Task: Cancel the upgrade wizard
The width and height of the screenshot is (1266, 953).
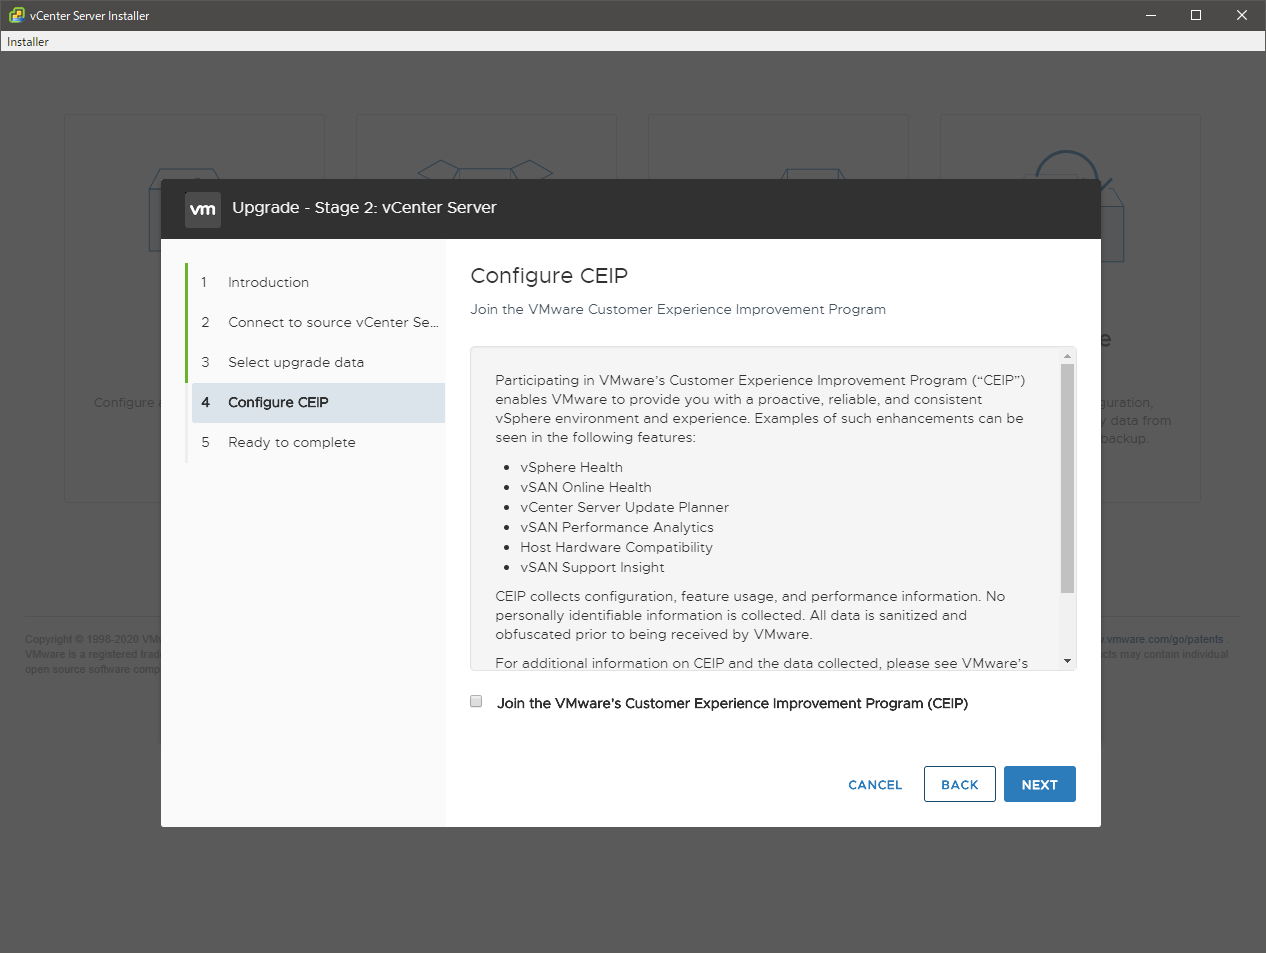Action: point(875,785)
